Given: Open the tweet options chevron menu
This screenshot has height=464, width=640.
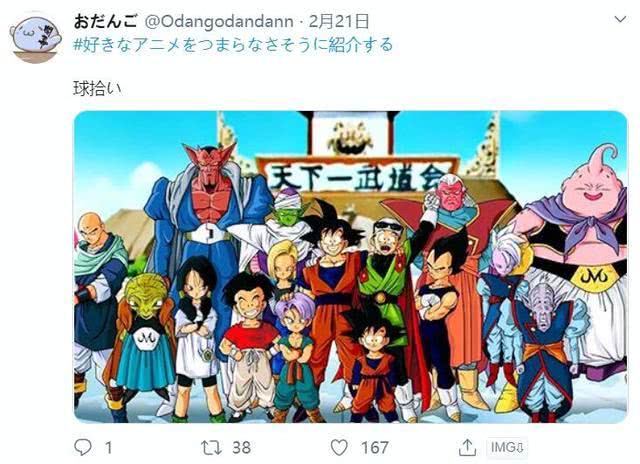Looking at the screenshot, I should (x=620, y=19).
